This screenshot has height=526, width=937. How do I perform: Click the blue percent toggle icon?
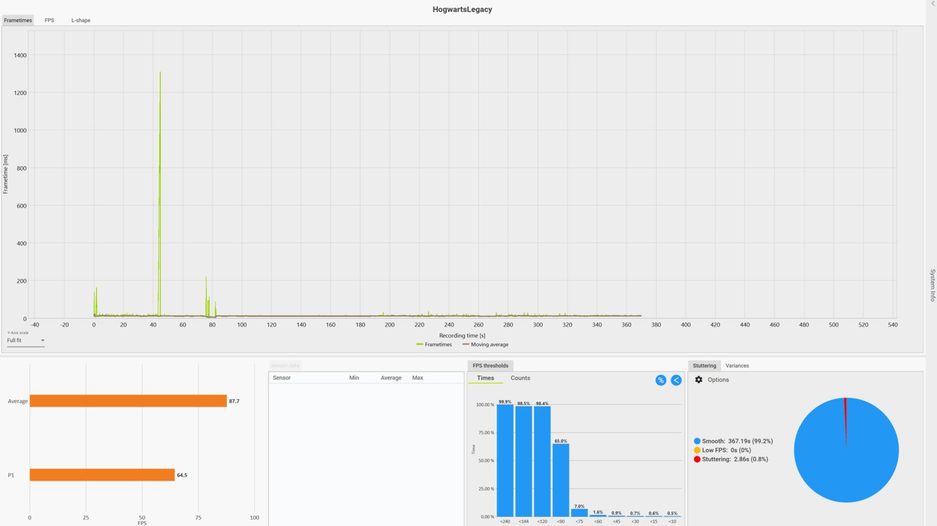[x=660, y=380]
